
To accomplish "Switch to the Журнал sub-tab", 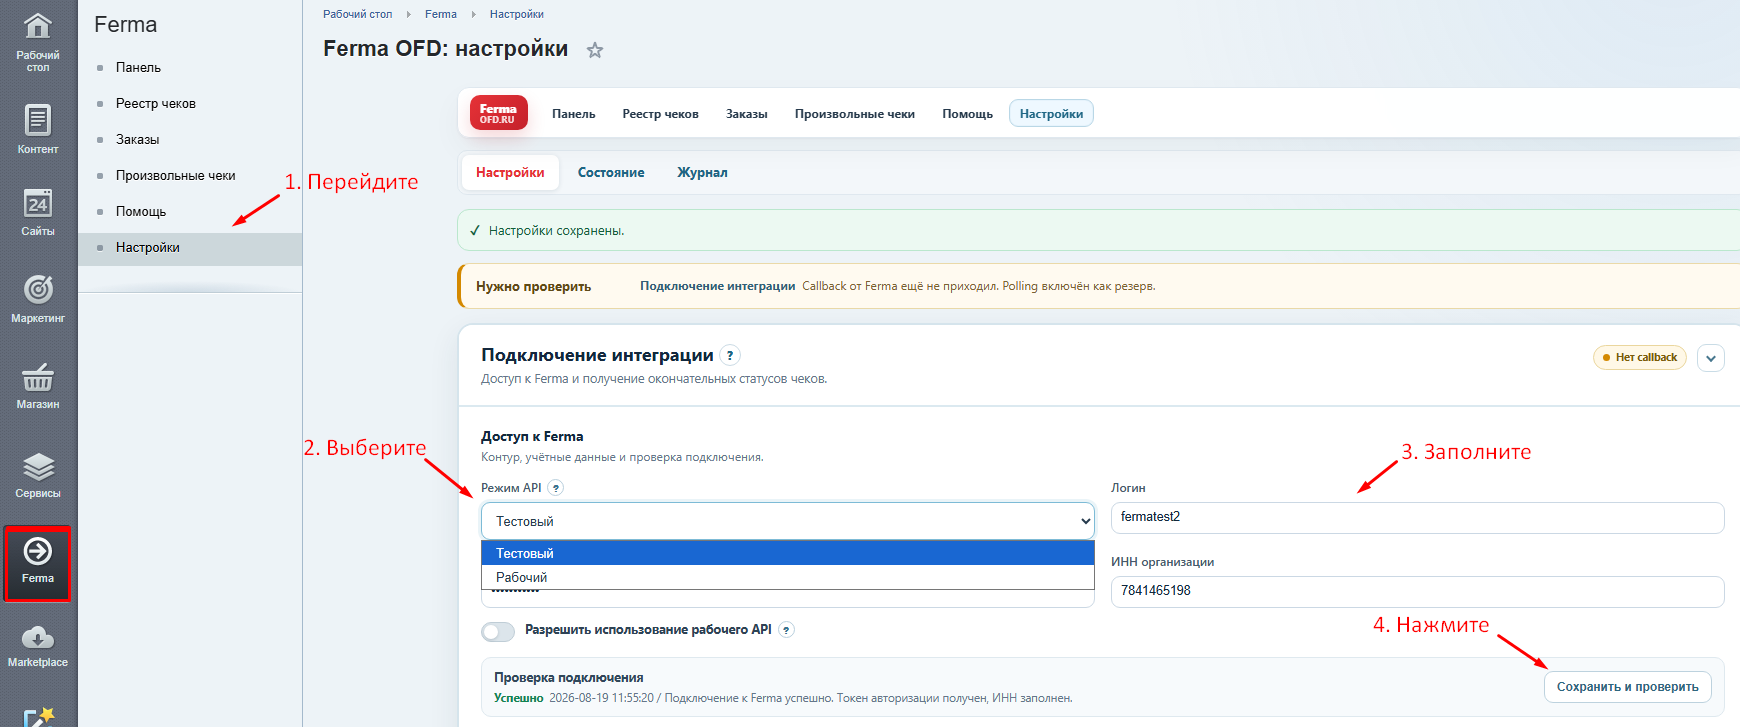I will coord(703,173).
